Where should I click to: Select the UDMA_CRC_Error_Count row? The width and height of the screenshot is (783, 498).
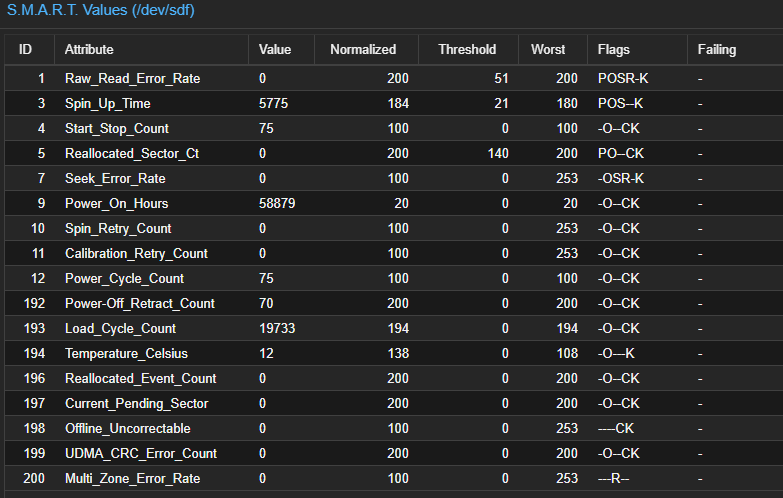(394, 453)
